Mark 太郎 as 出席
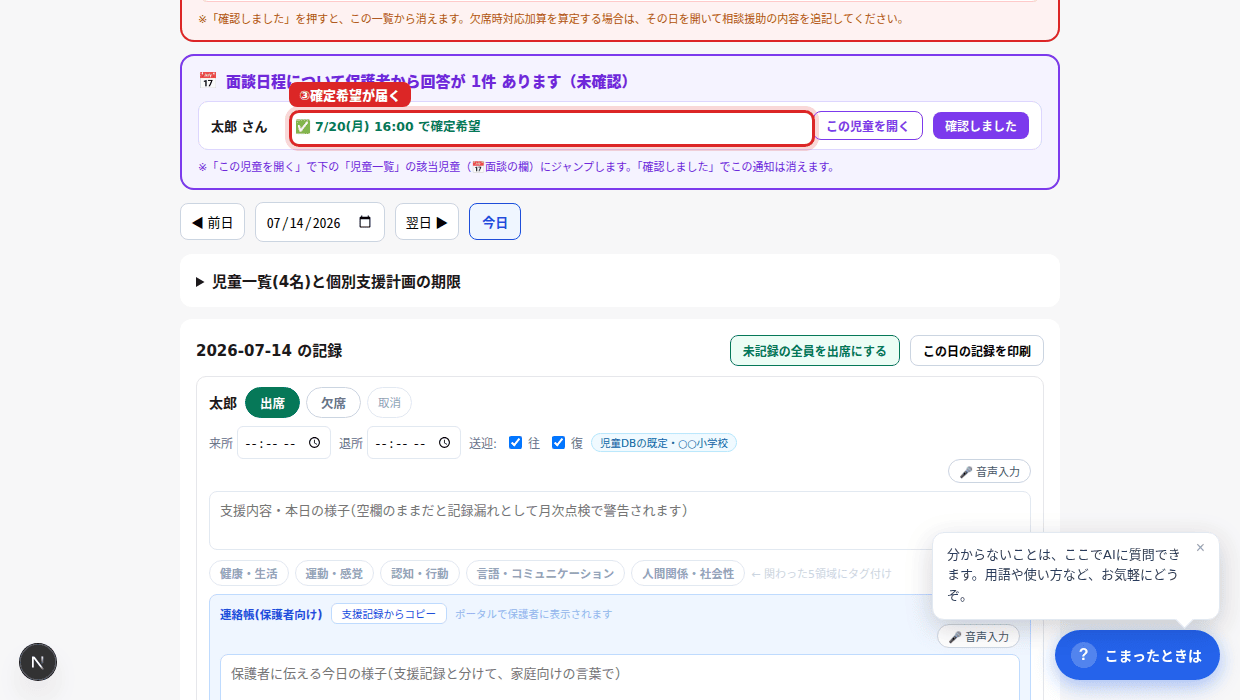The width and height of the screenshot is (1240, 700). (272, 403)
